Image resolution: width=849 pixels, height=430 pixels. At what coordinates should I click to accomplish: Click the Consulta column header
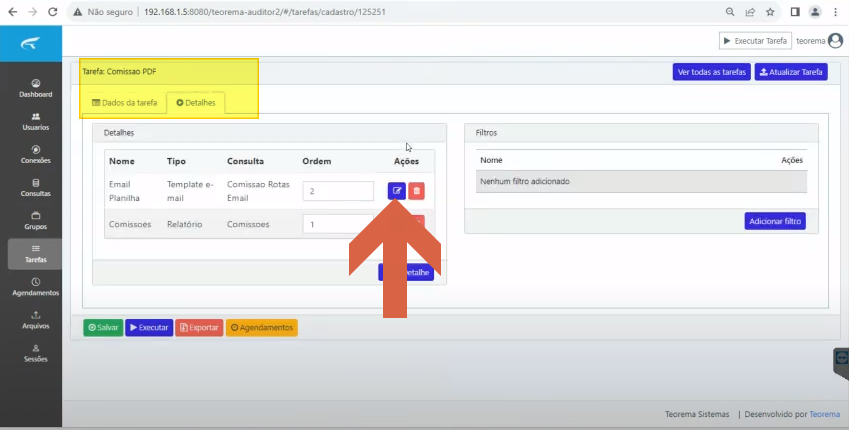[245, 161]
